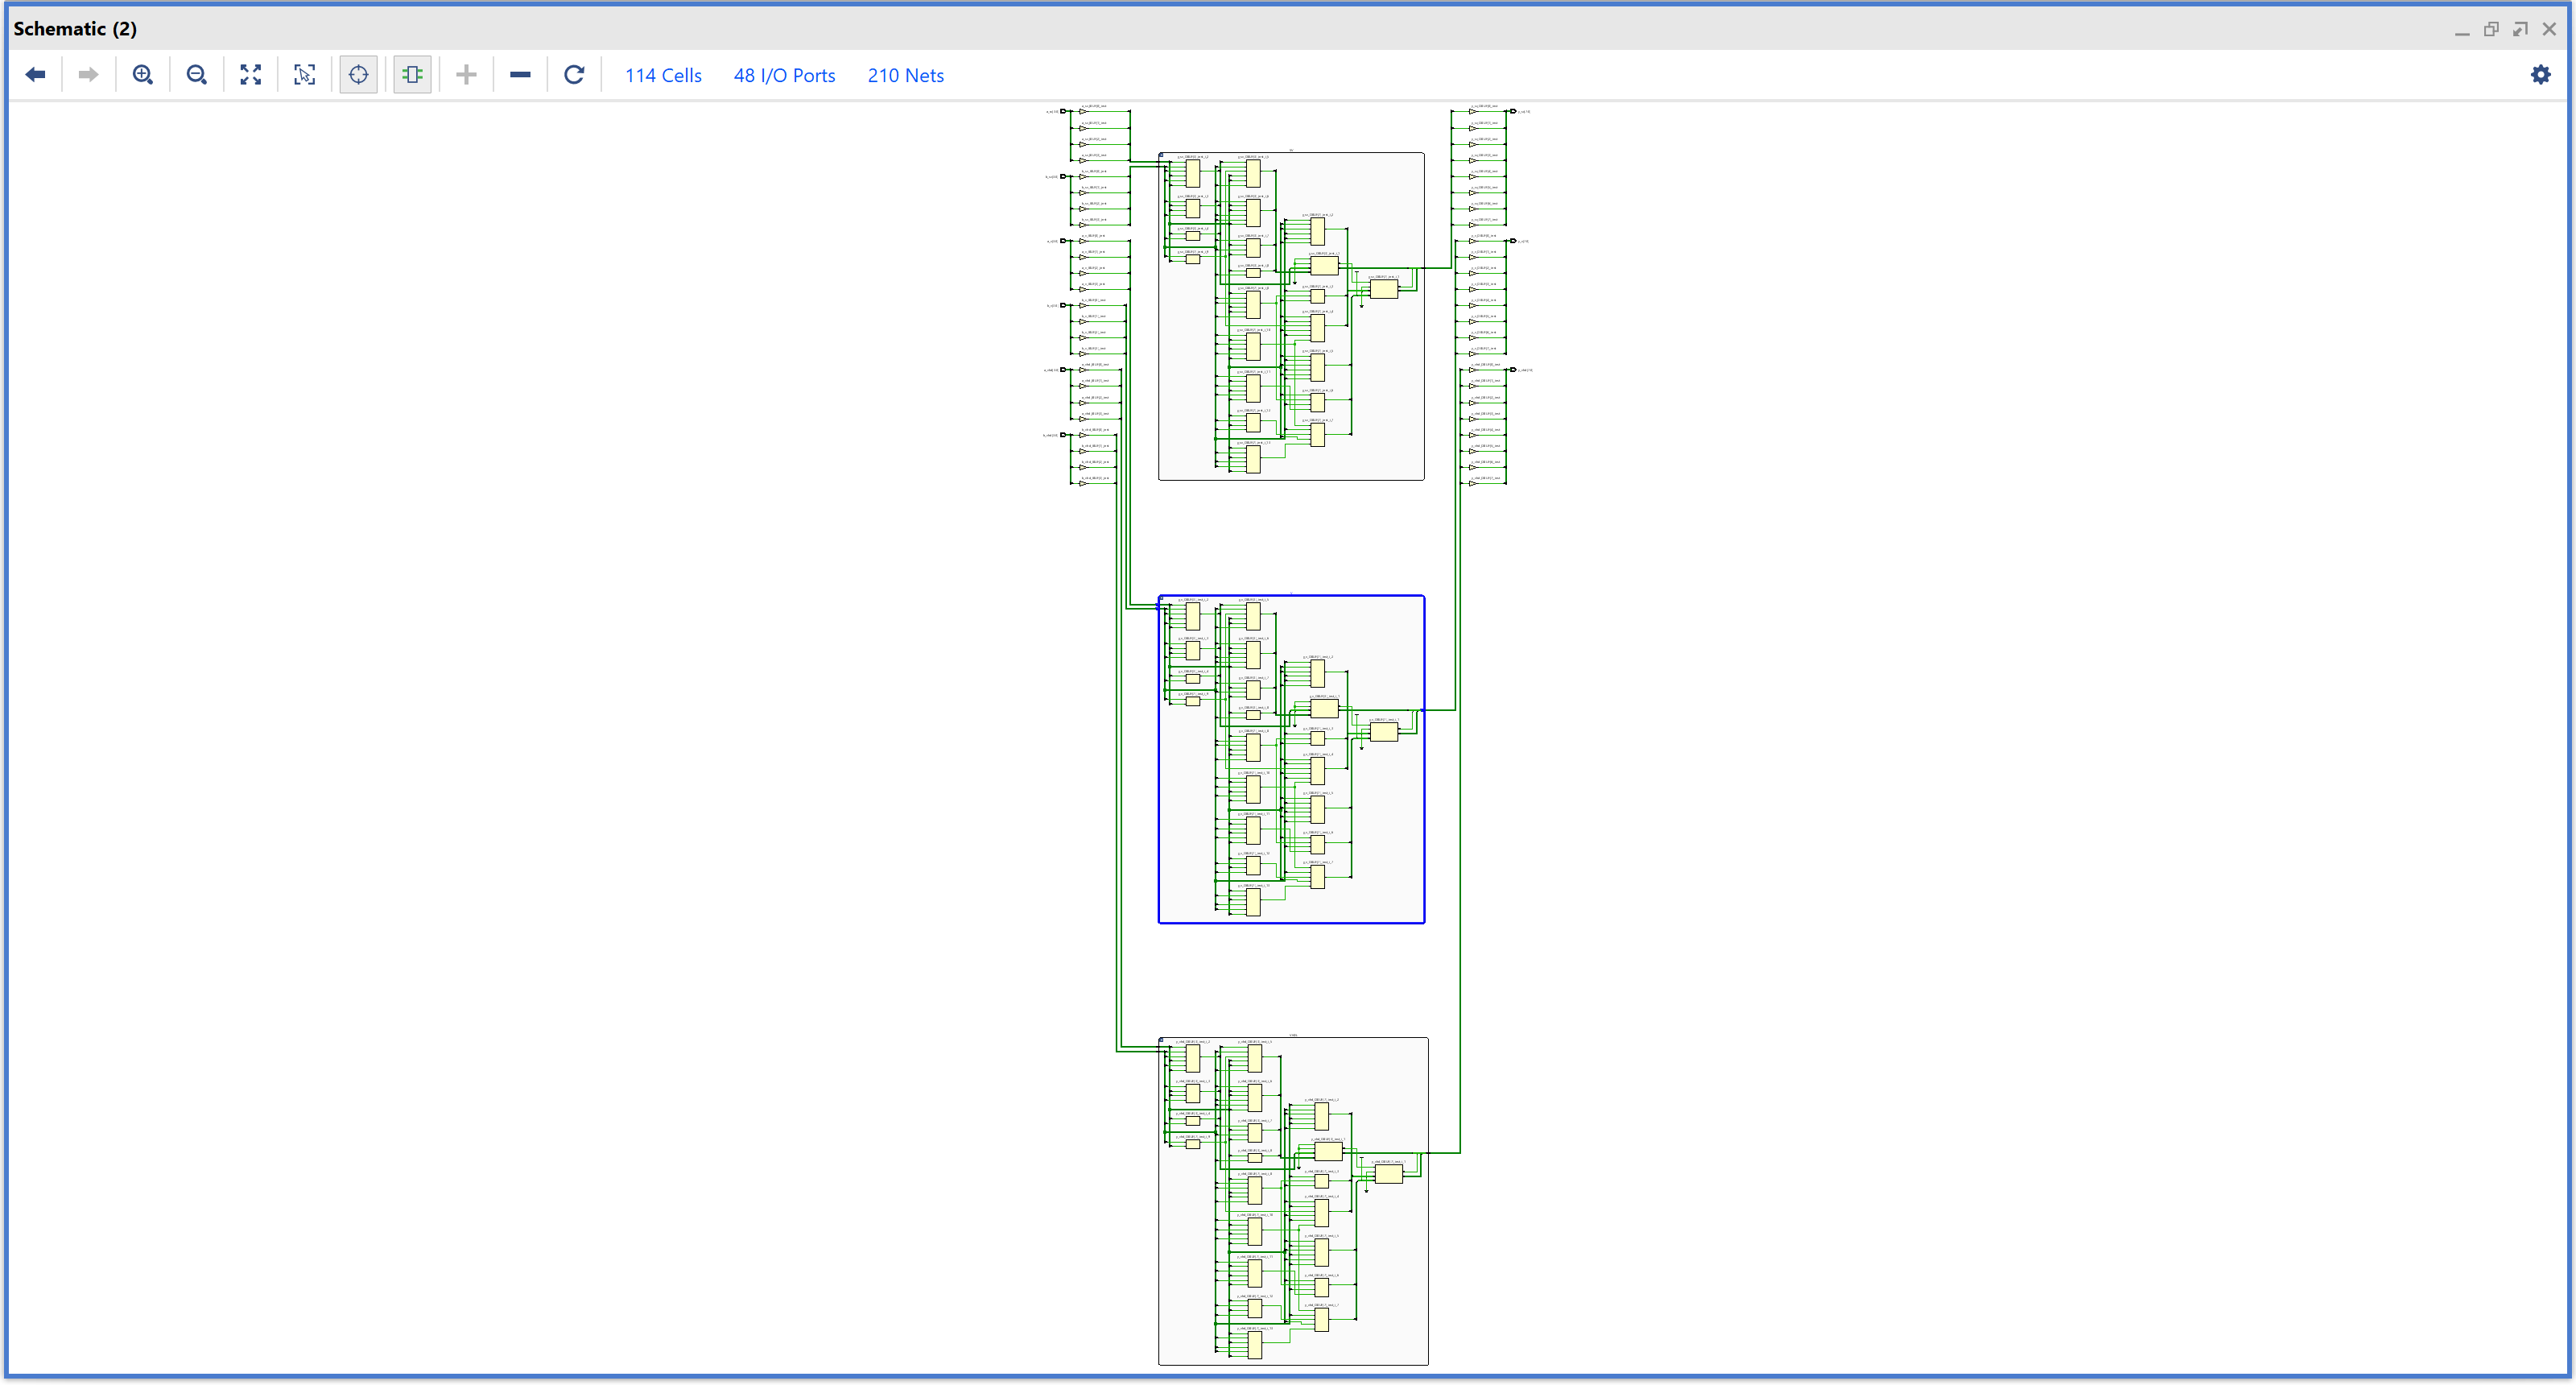Toggle autohide pins button
The height and width of the screenshot is (1385, 2576).
click(412, 75)
